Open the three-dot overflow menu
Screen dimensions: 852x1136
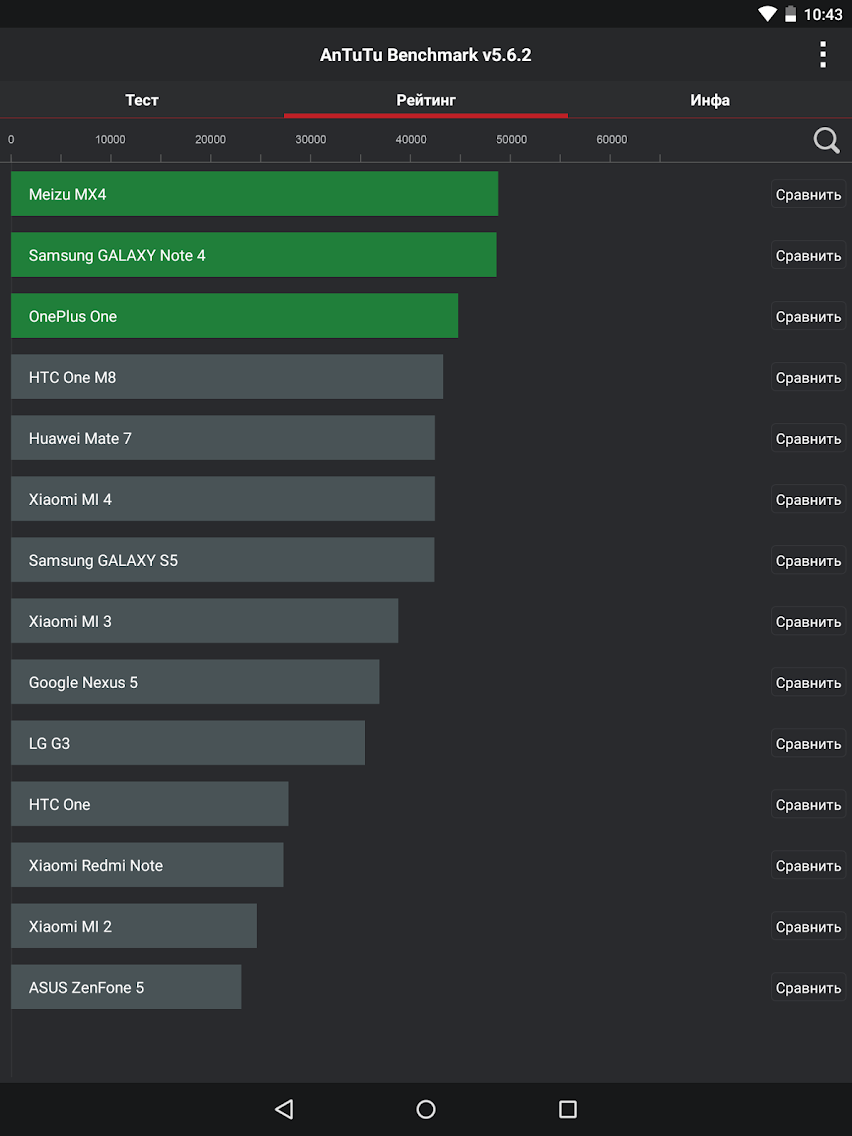[x=822, y=55]
